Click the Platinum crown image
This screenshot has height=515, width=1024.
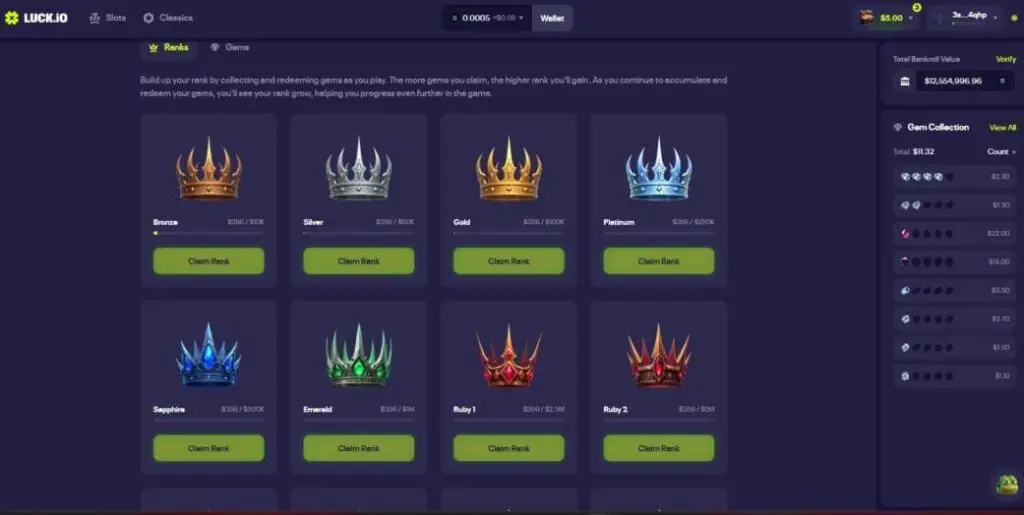[658, 169]
